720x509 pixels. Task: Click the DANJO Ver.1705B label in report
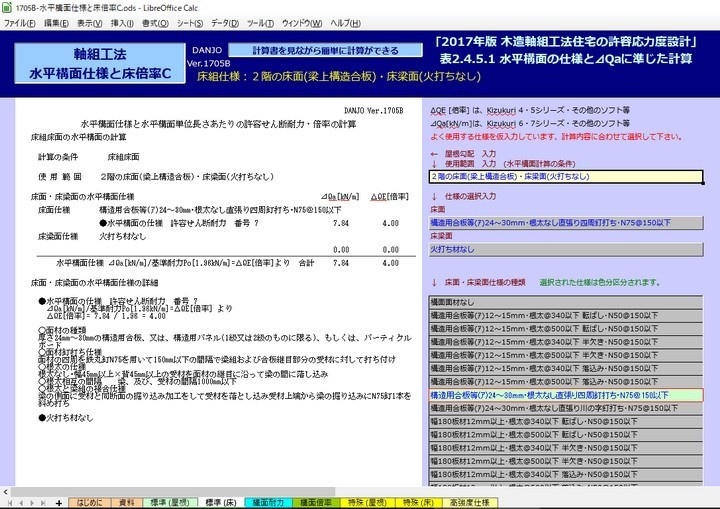(x=373, y=111)
